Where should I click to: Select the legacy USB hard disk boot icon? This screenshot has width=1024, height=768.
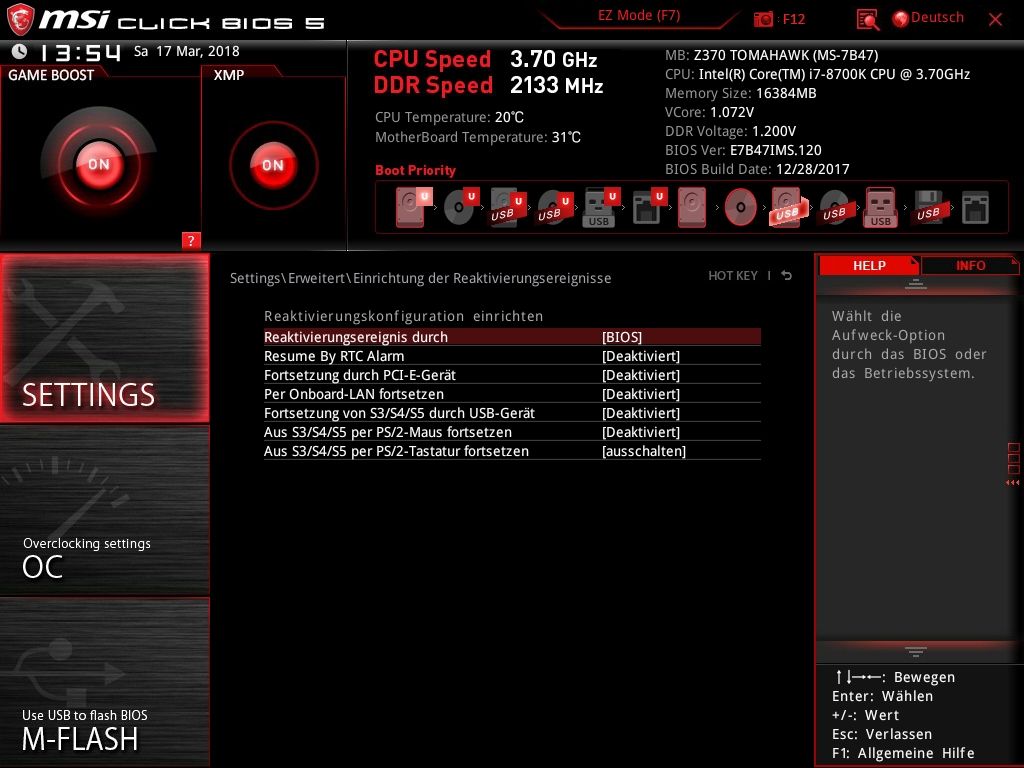click(x=788, y=207)
